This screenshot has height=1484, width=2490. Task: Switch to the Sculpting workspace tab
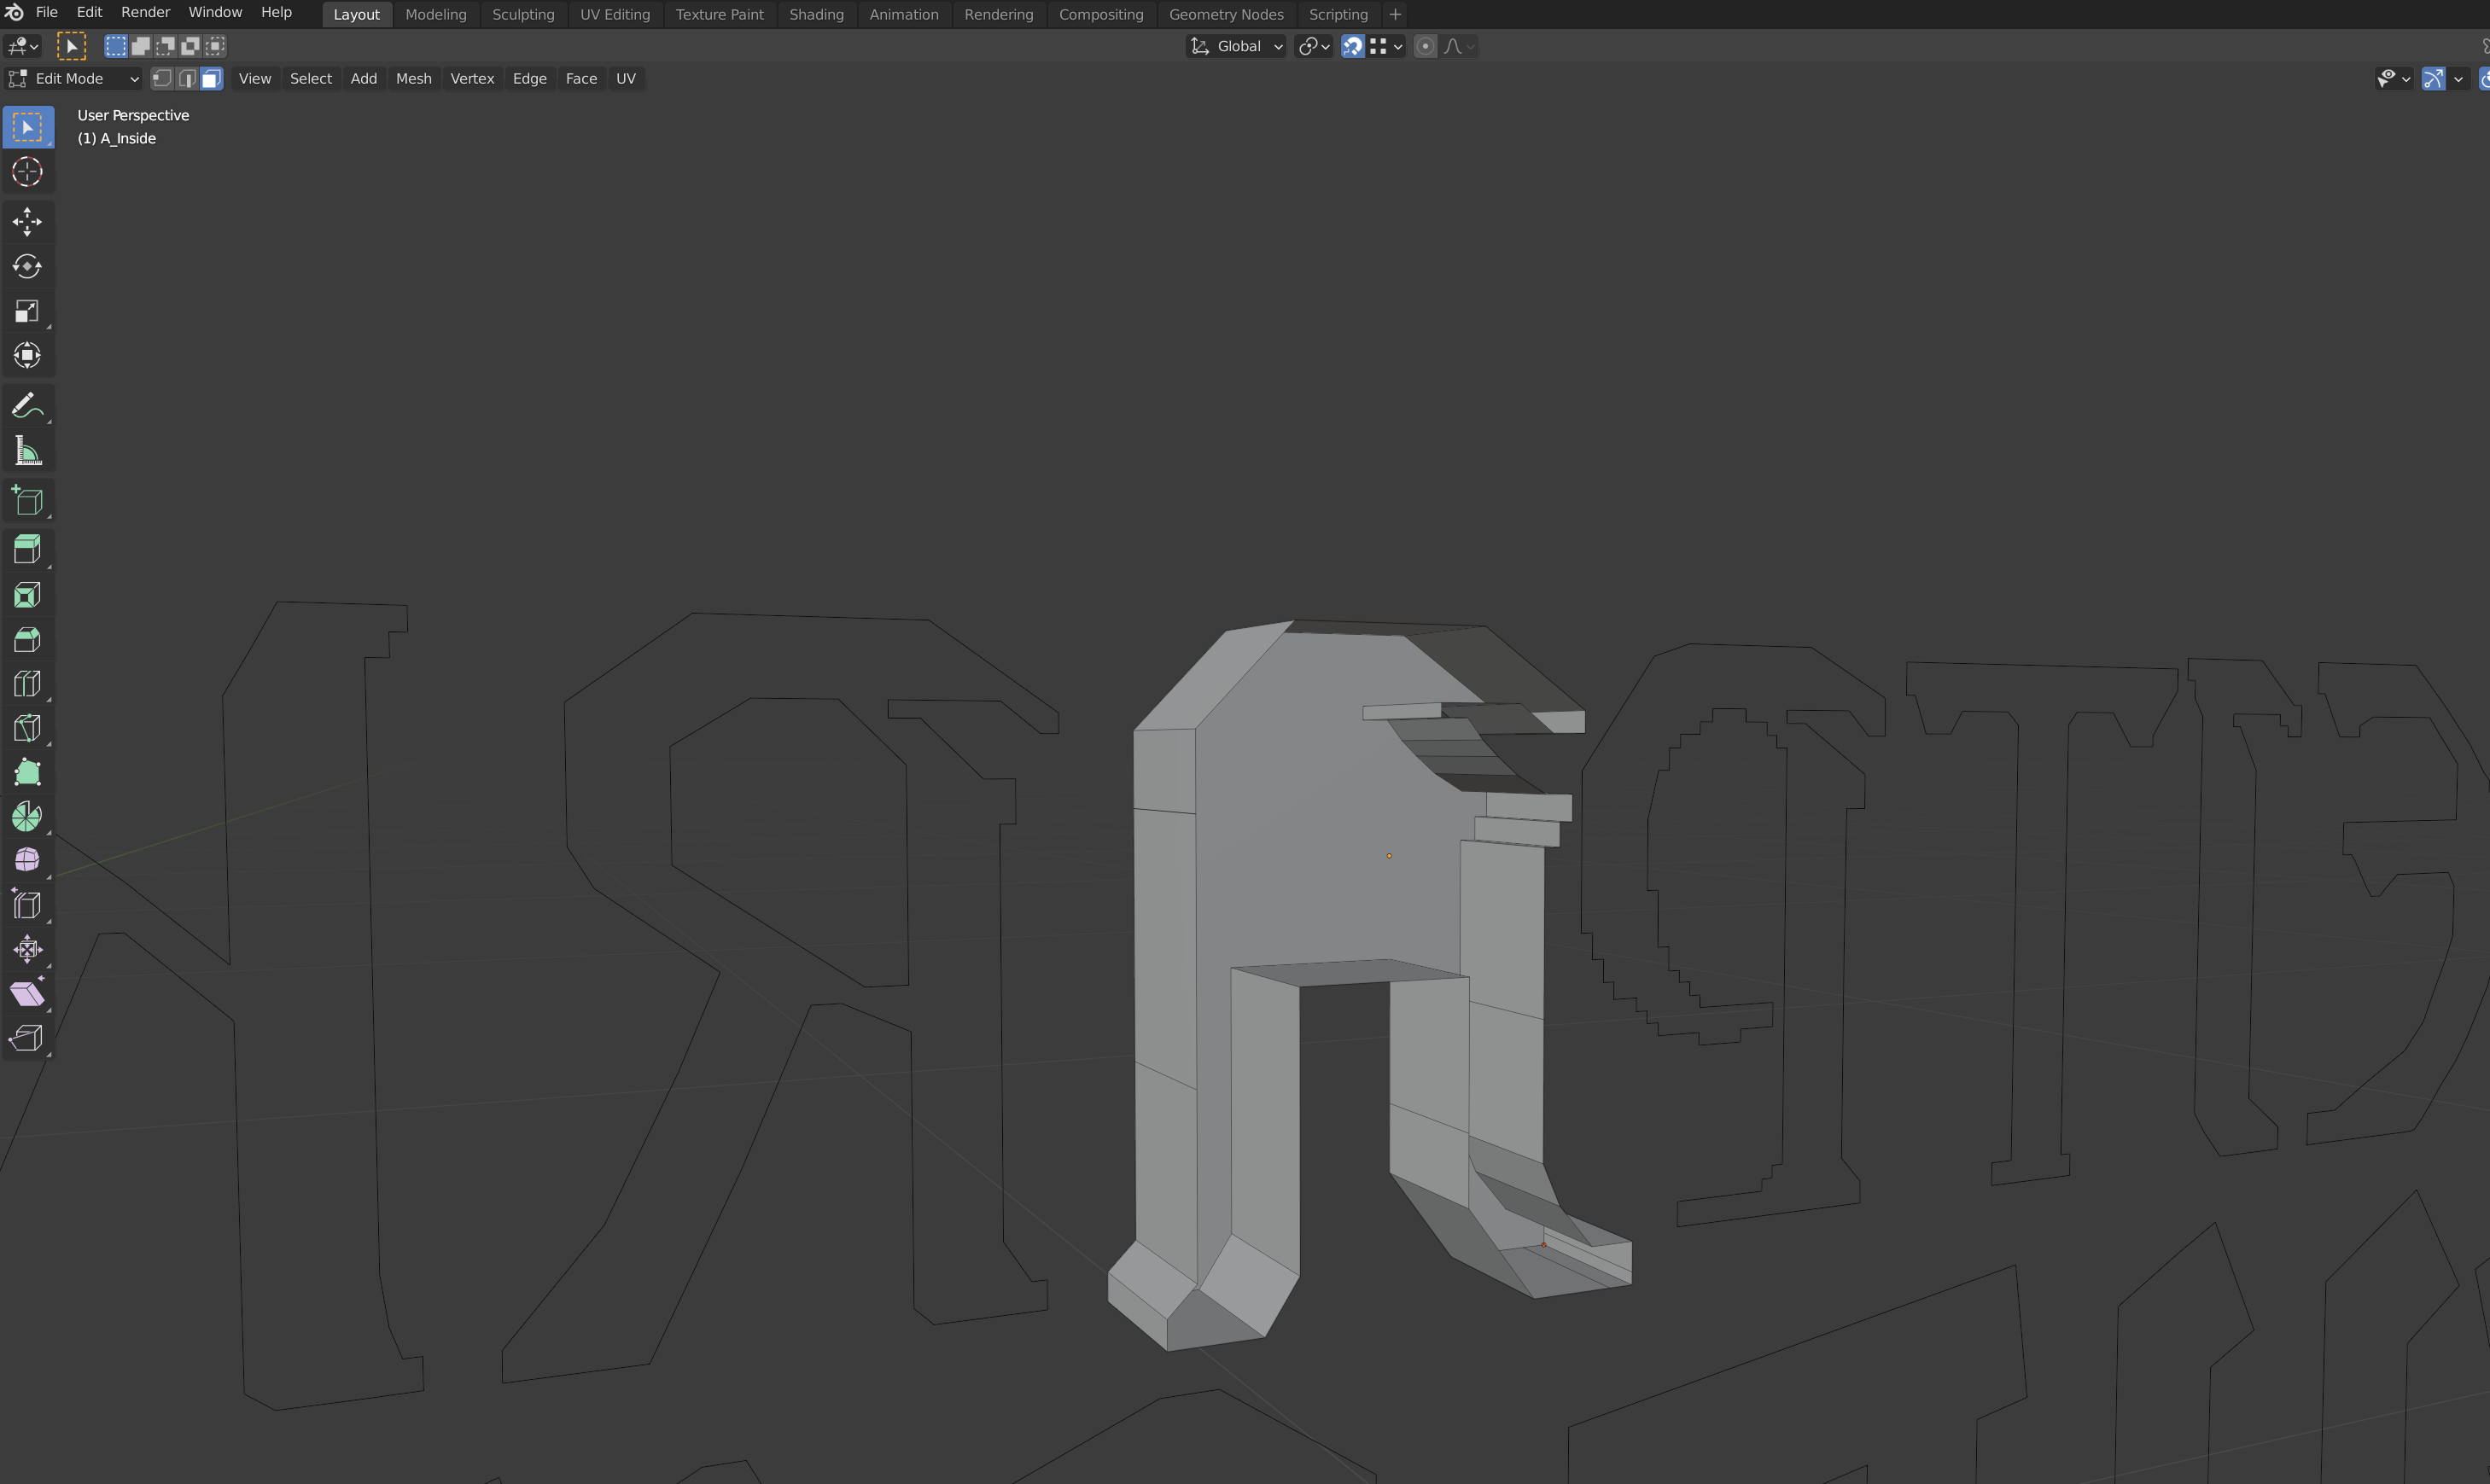click(x=523, y=14)
